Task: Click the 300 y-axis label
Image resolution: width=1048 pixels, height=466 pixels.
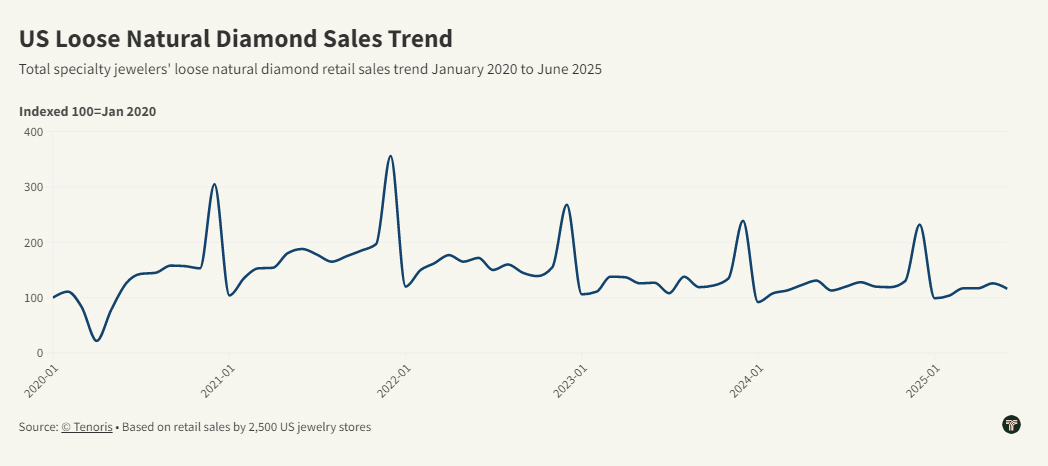Action: pos(33,187)
